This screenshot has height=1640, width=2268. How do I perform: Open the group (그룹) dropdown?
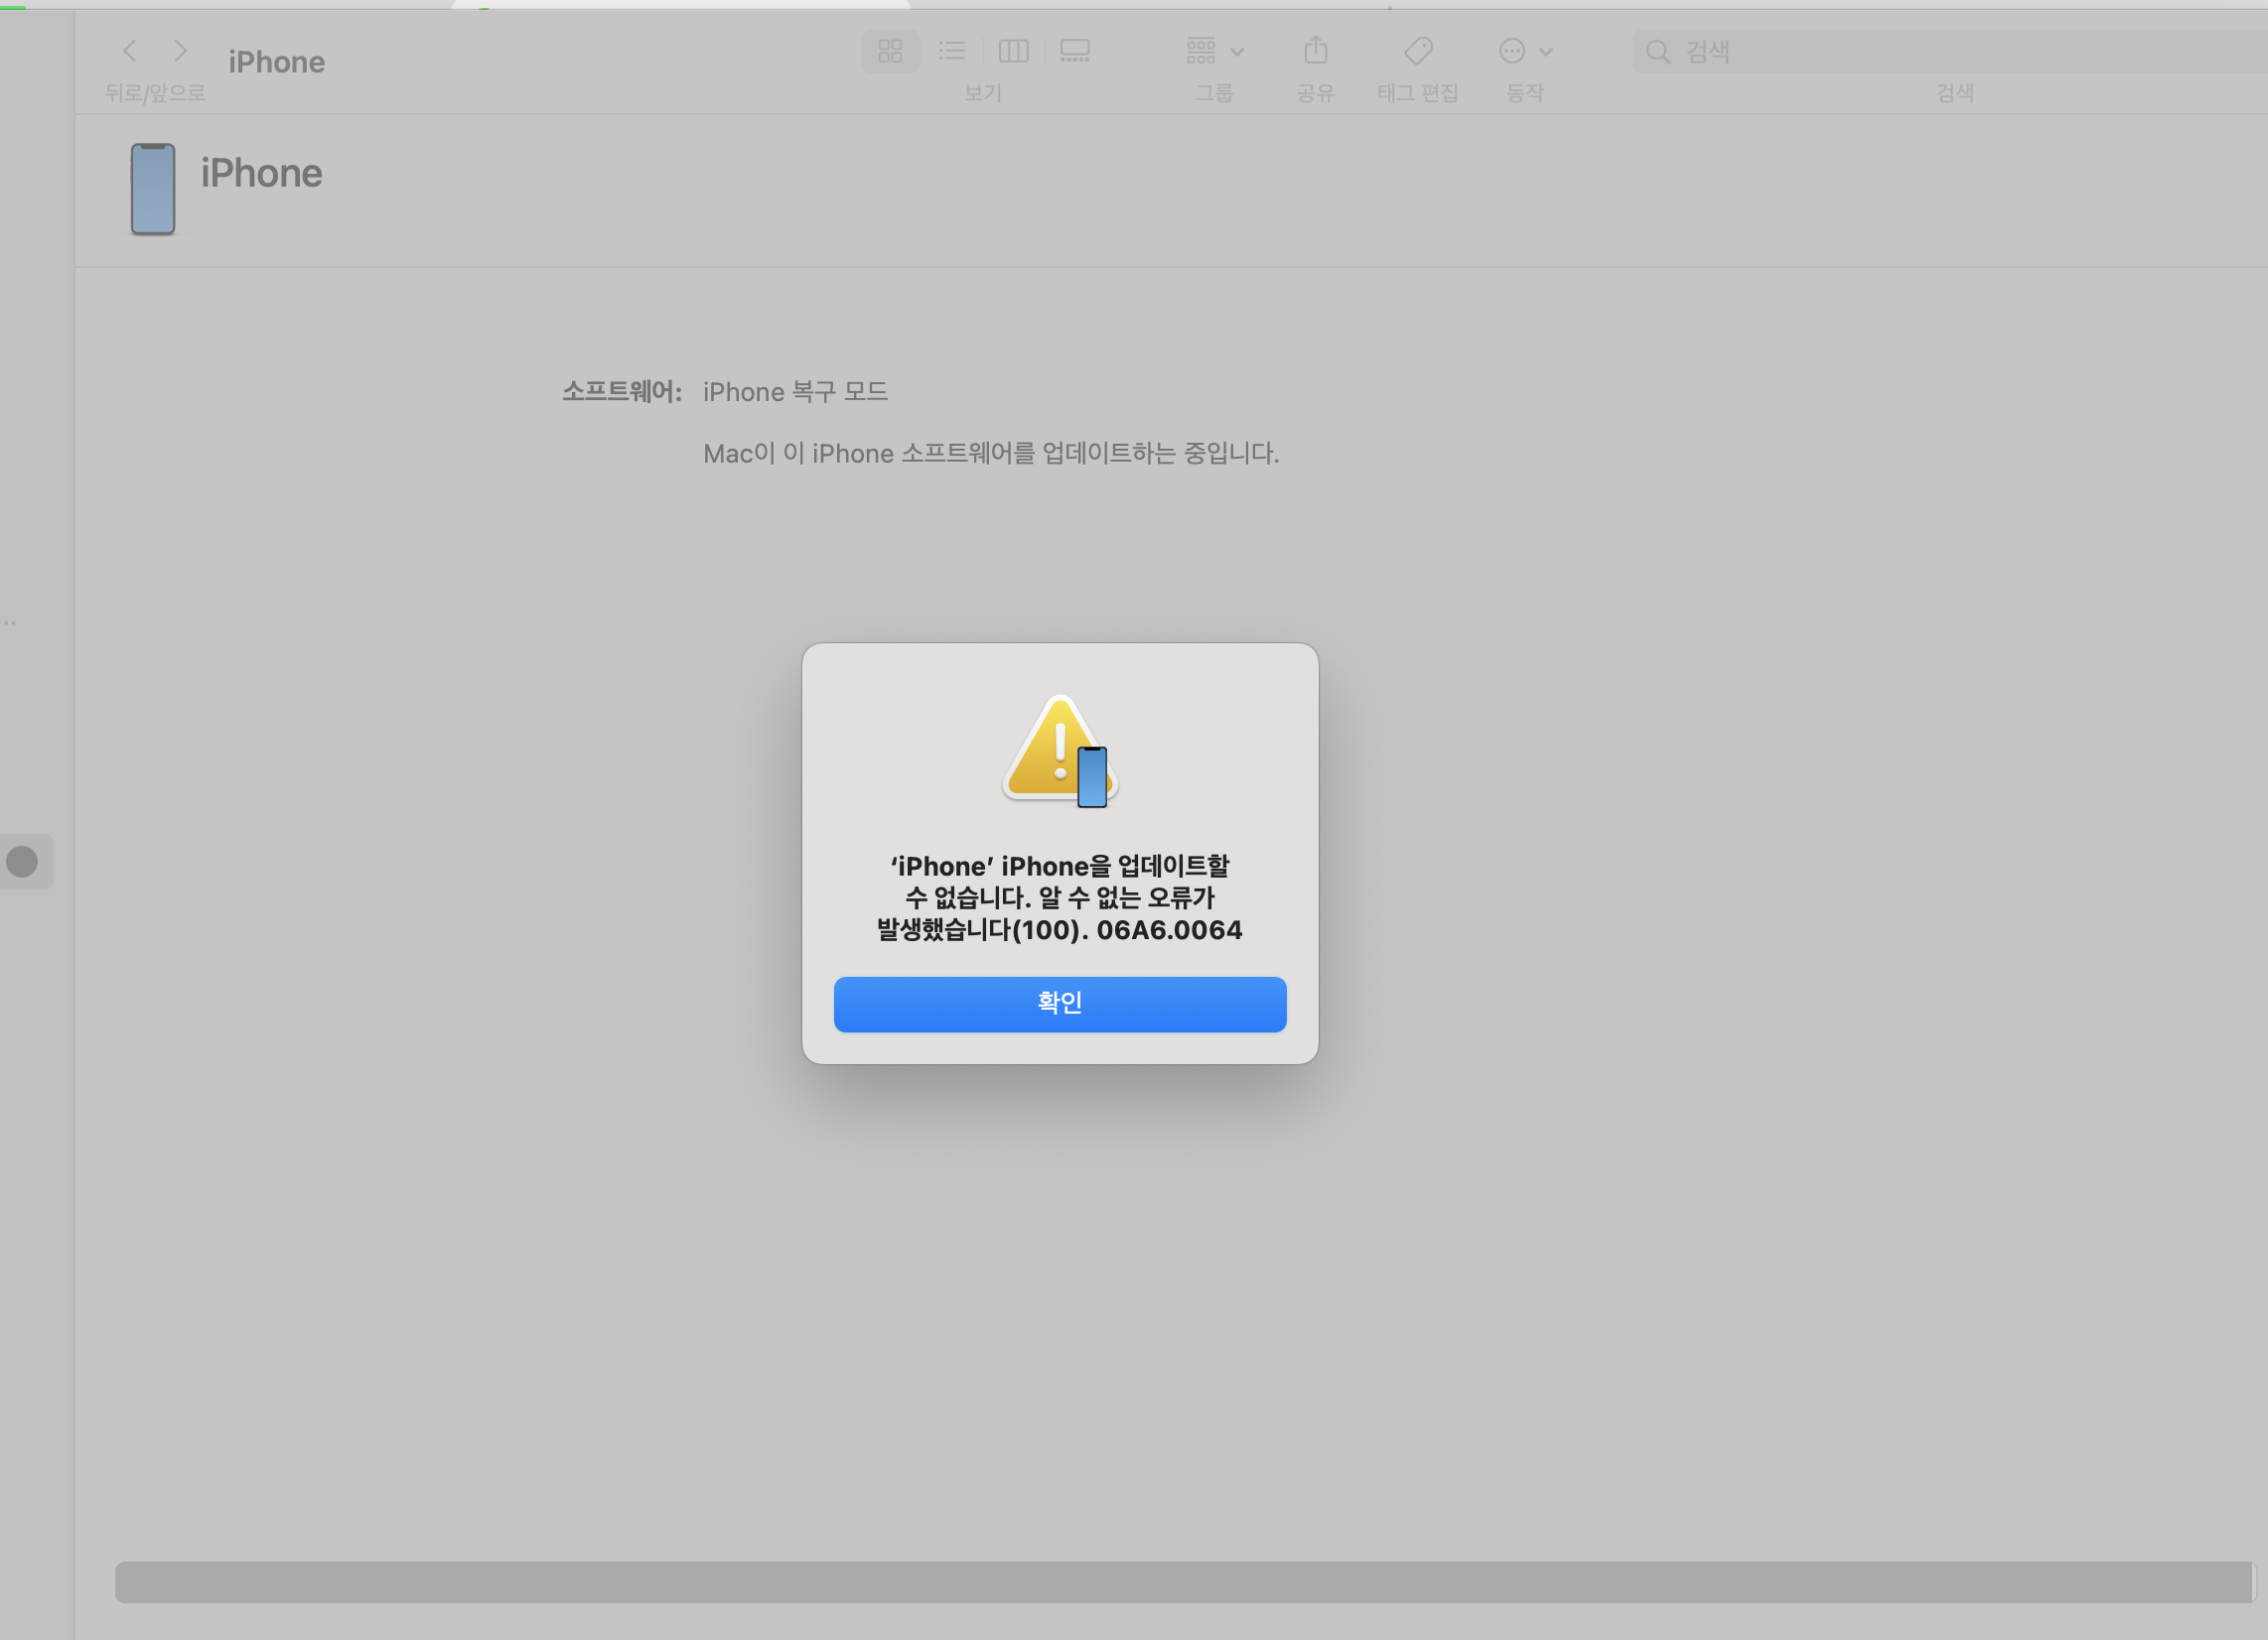[x=1201, y=50]
